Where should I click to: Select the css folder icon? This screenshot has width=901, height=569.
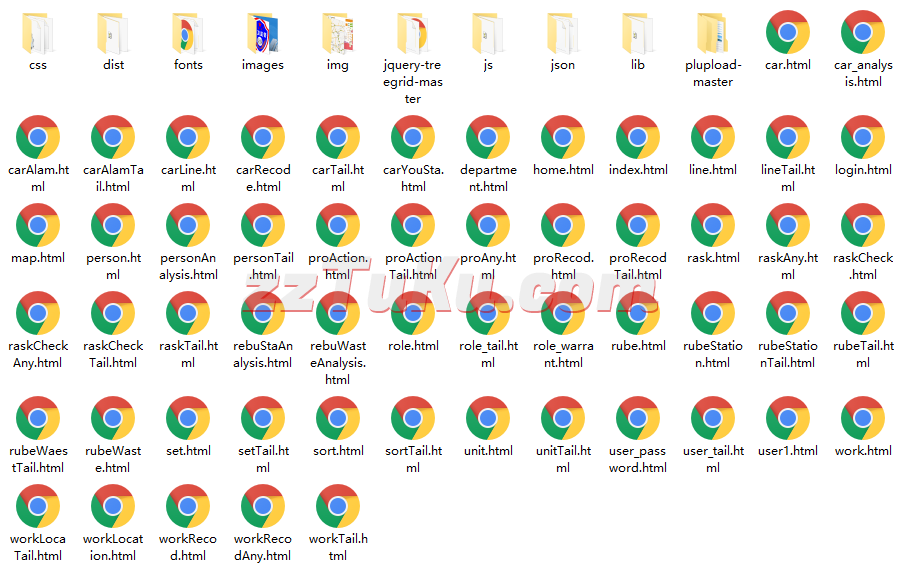pos(38,33)
